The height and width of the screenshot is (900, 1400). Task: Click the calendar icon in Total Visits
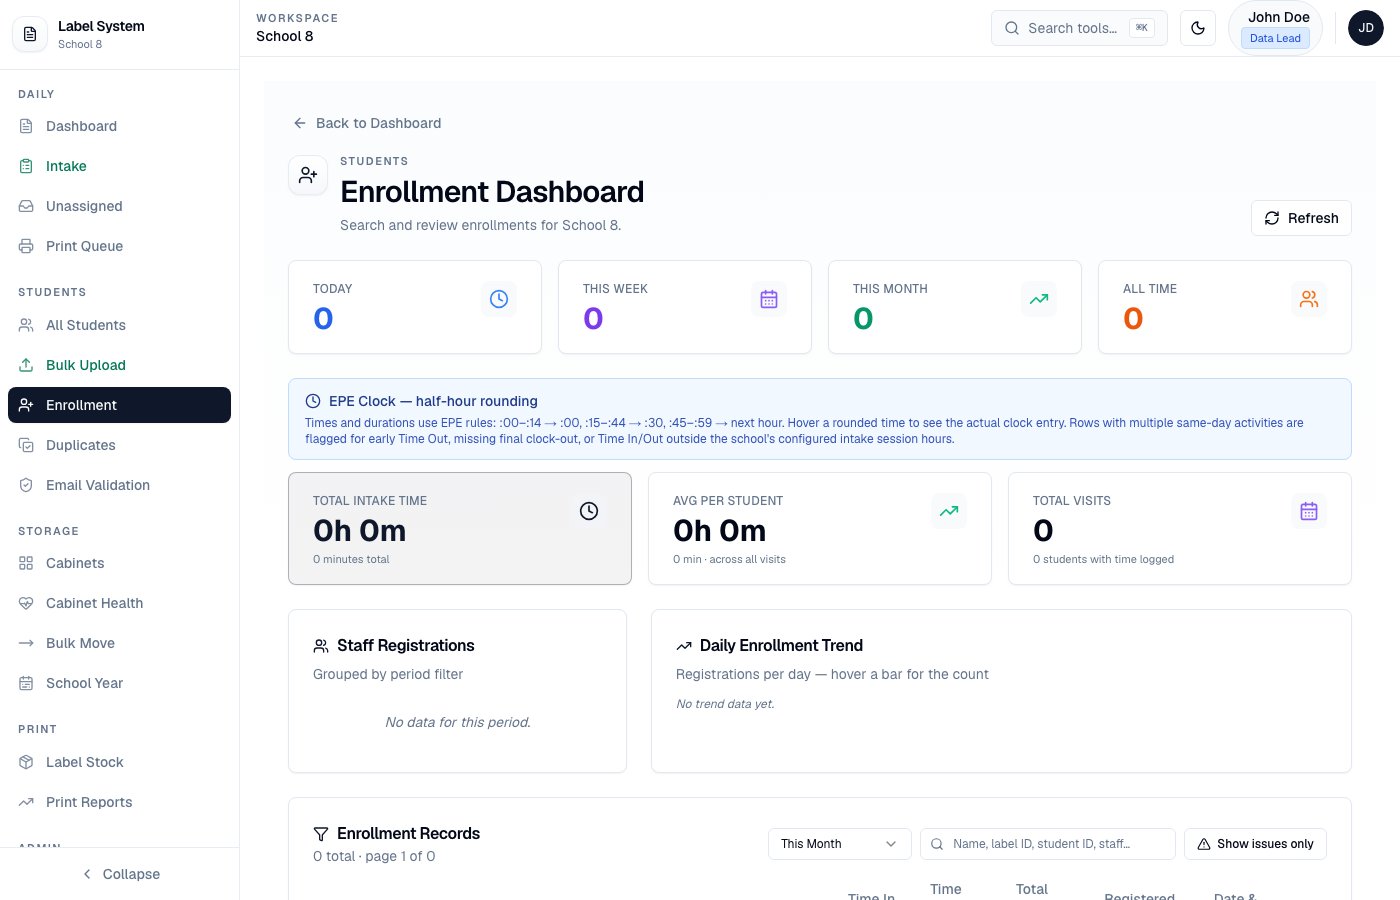click(x=1309, y=511)
